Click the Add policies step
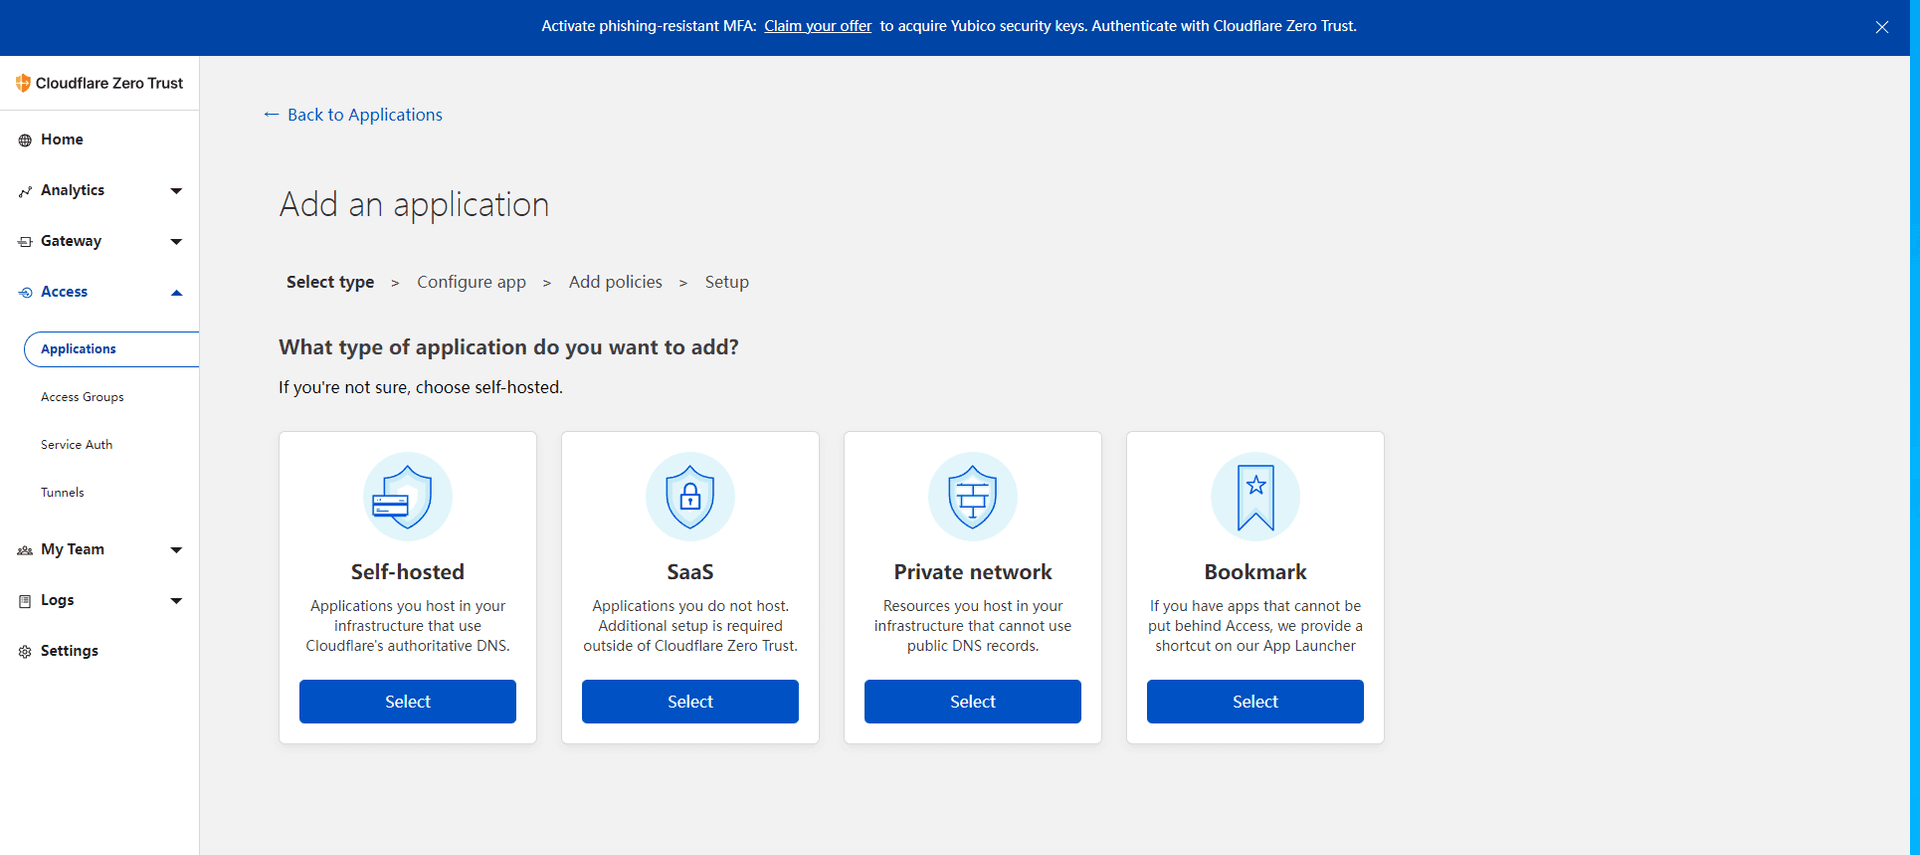1920x855 pixels. [615, 283]
